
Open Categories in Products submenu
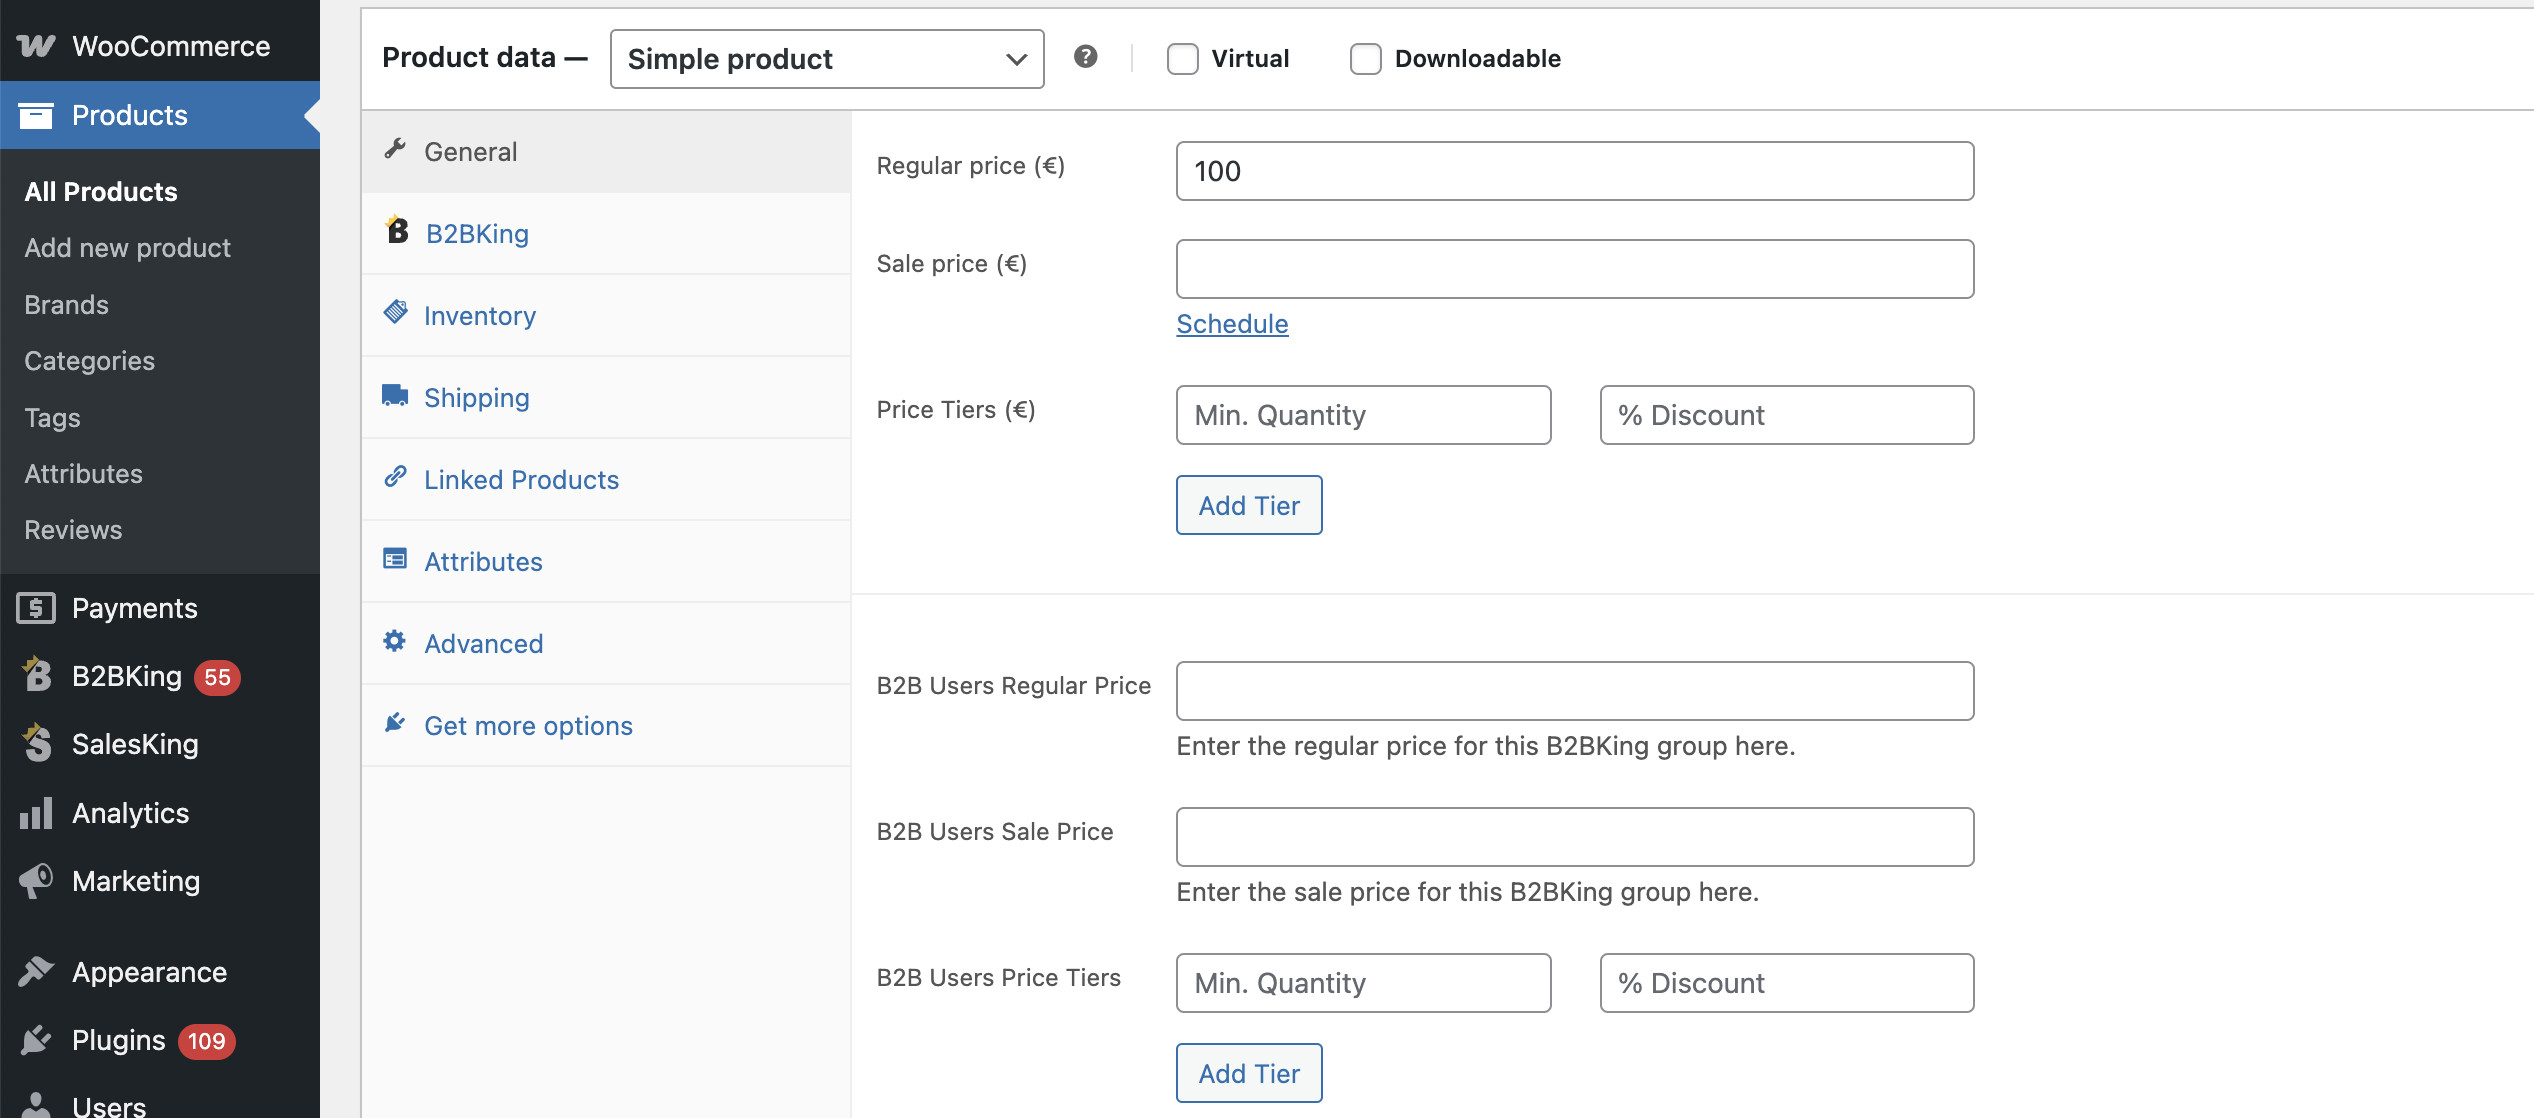click(x=90, y=361)
